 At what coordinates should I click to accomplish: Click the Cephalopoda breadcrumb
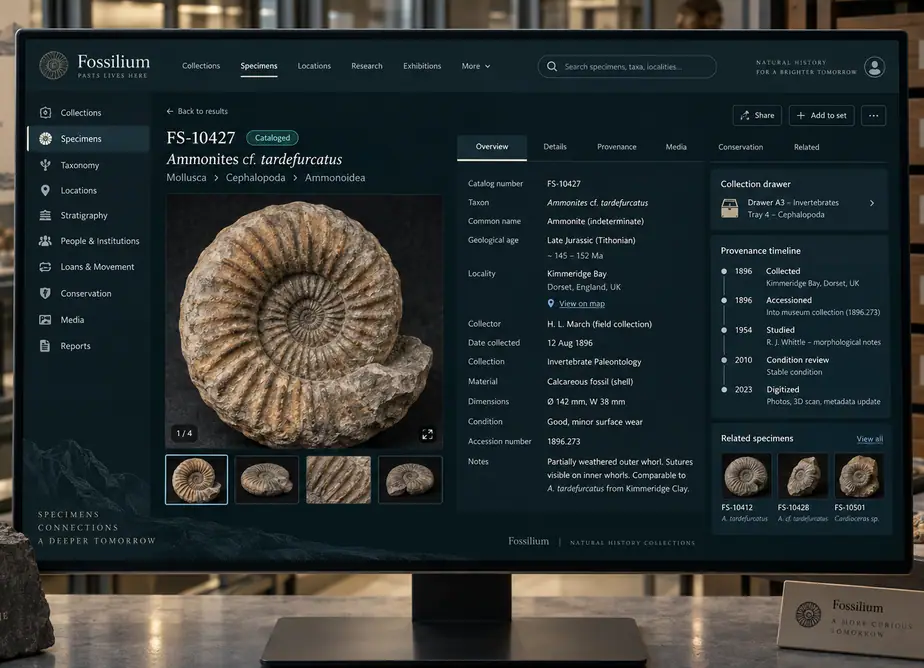(x=255, y=177)
